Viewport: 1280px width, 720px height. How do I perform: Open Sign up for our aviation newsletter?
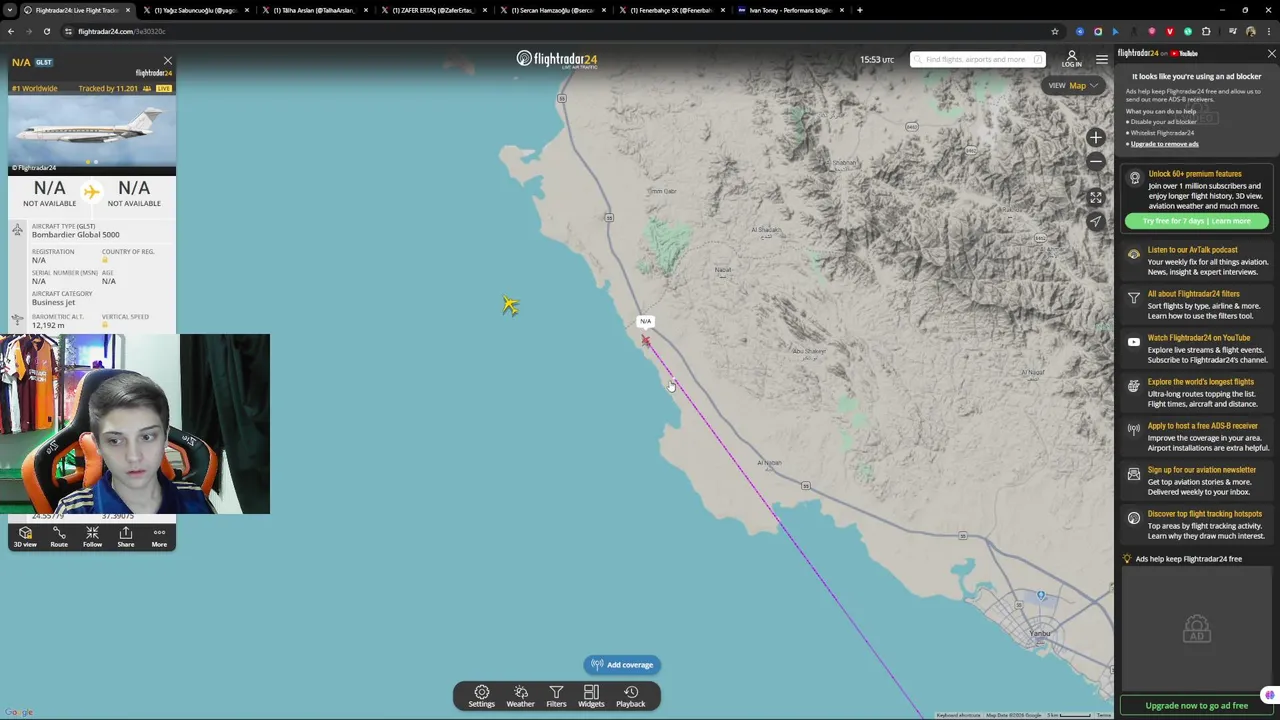(x=1197, y=480)
